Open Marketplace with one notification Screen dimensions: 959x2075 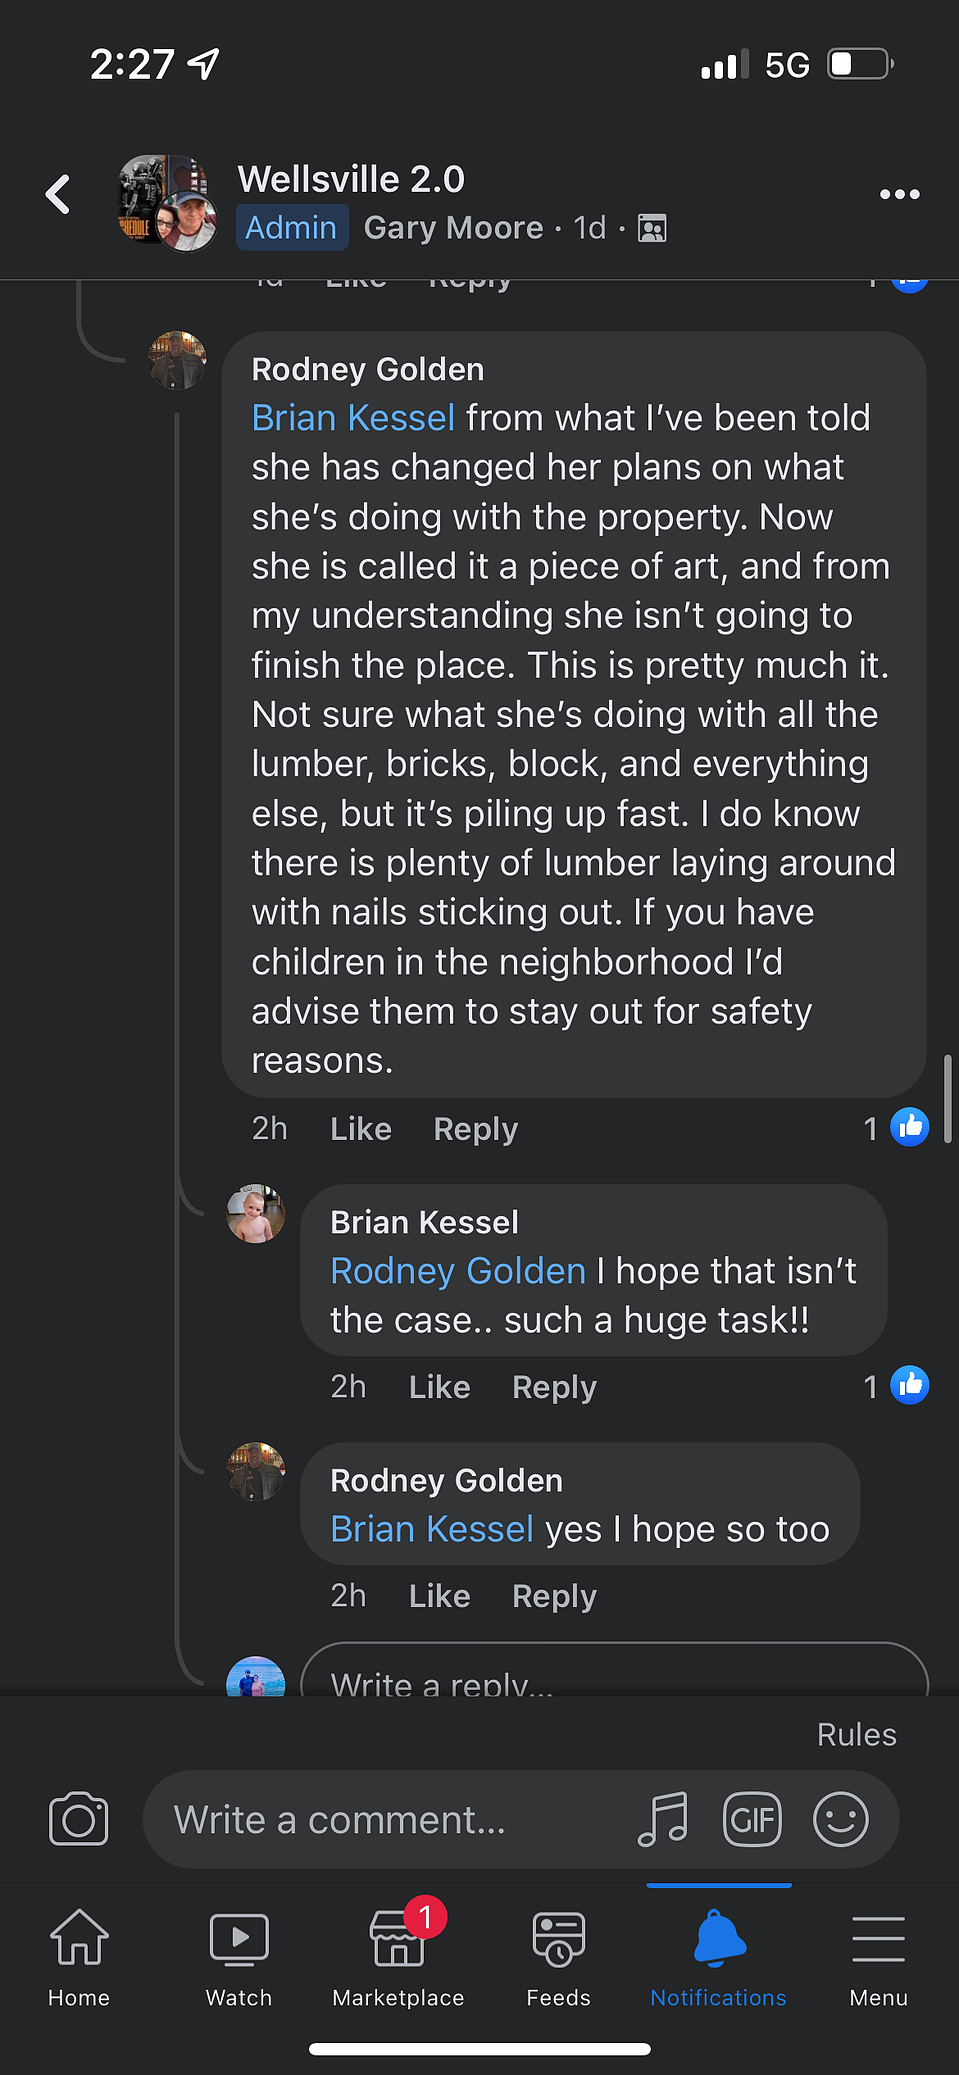398,1957
